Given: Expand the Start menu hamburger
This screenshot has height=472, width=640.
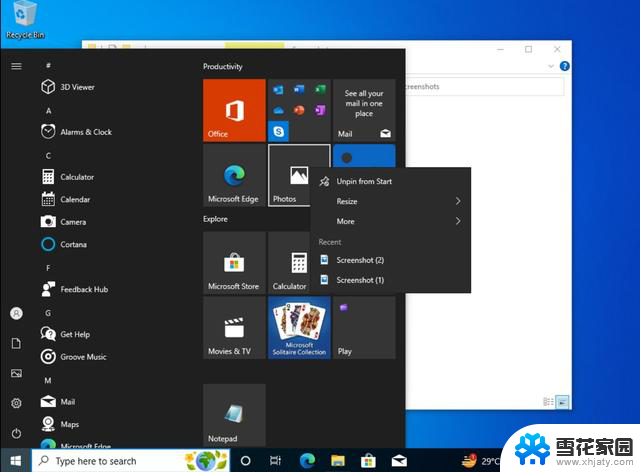Looking at the screenshot, I should 16,66.
